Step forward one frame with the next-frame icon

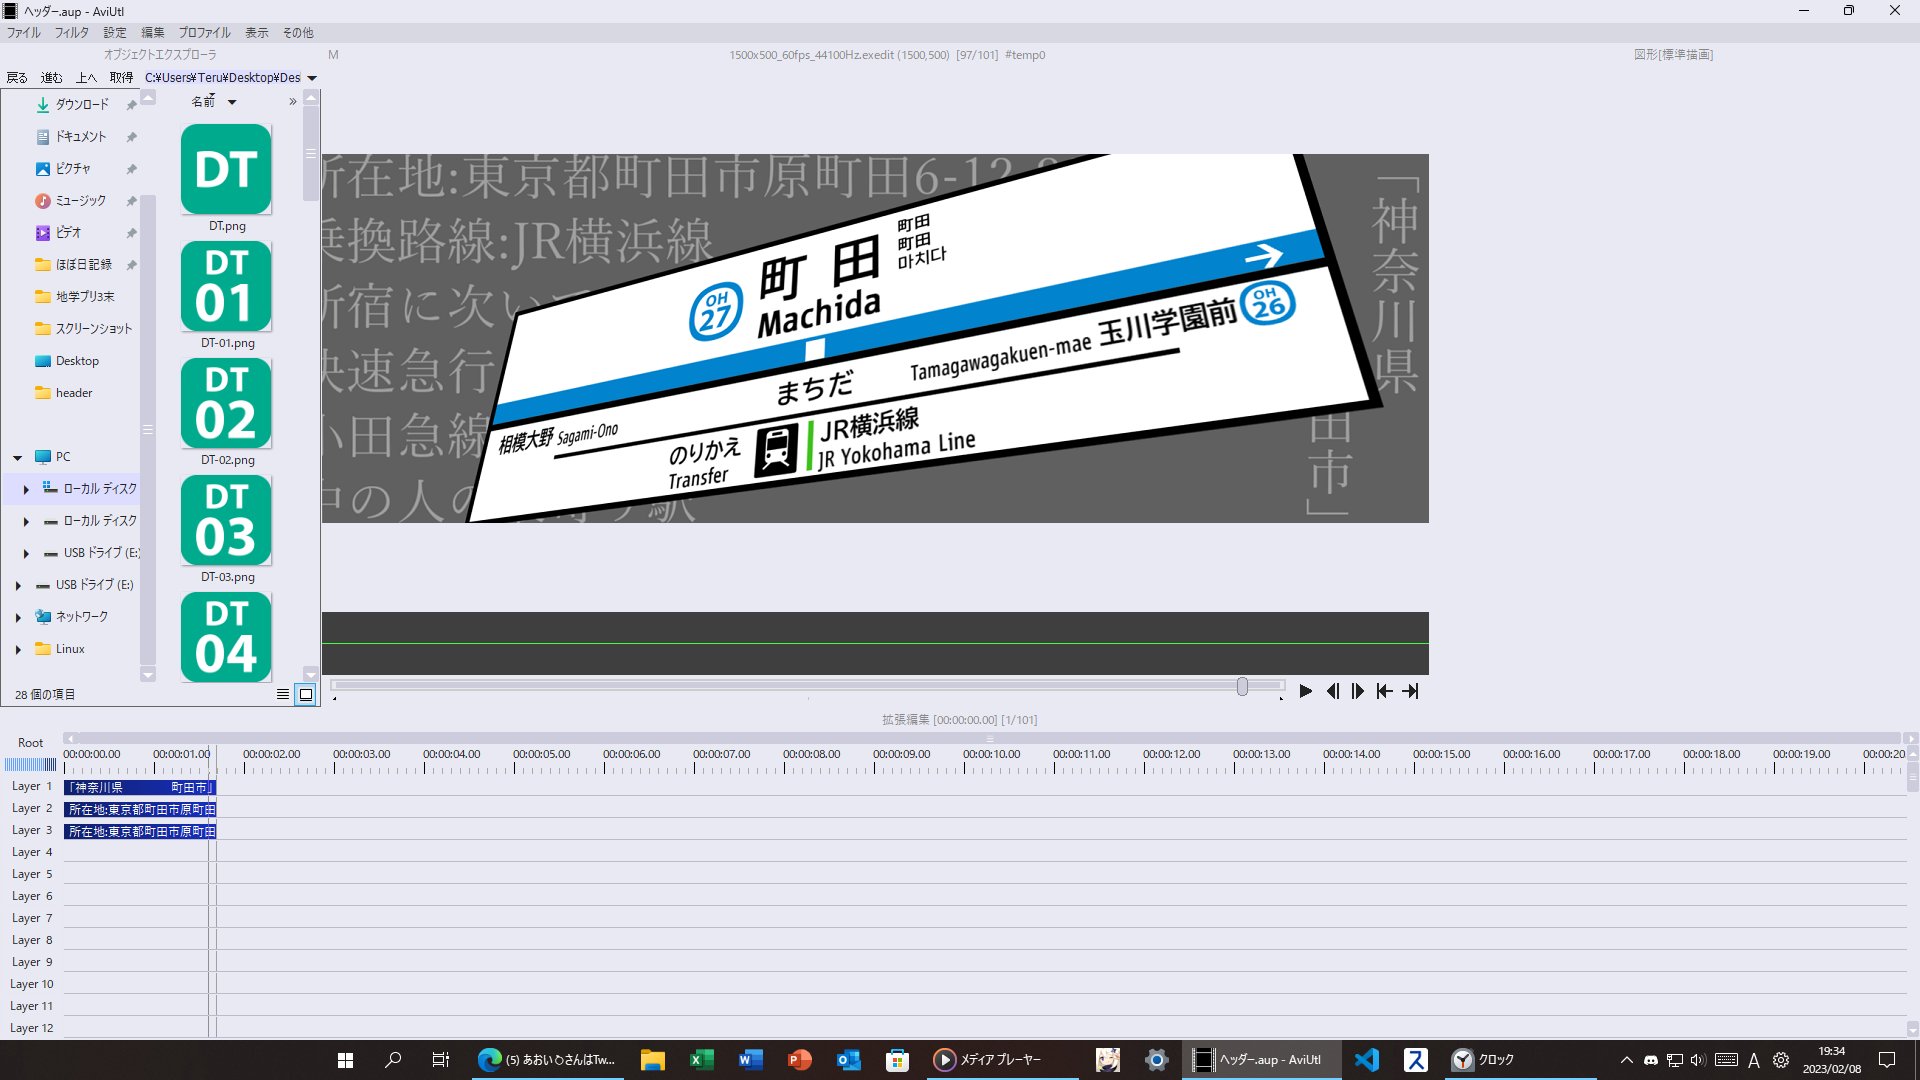coord(1357,691)
